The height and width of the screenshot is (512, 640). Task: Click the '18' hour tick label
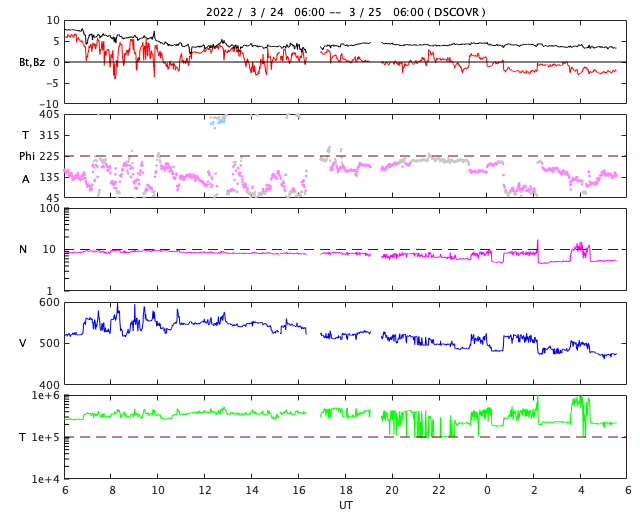pyautogui.click(x=345, y=490)
